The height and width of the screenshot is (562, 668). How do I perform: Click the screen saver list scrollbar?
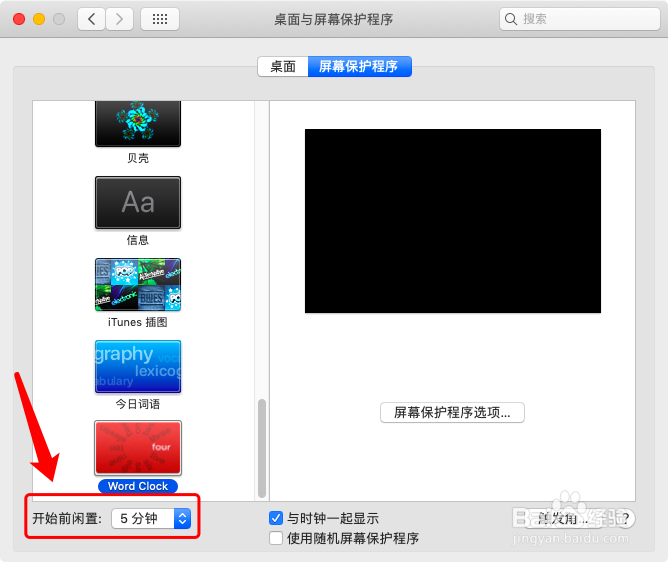[x=262, y=448]
